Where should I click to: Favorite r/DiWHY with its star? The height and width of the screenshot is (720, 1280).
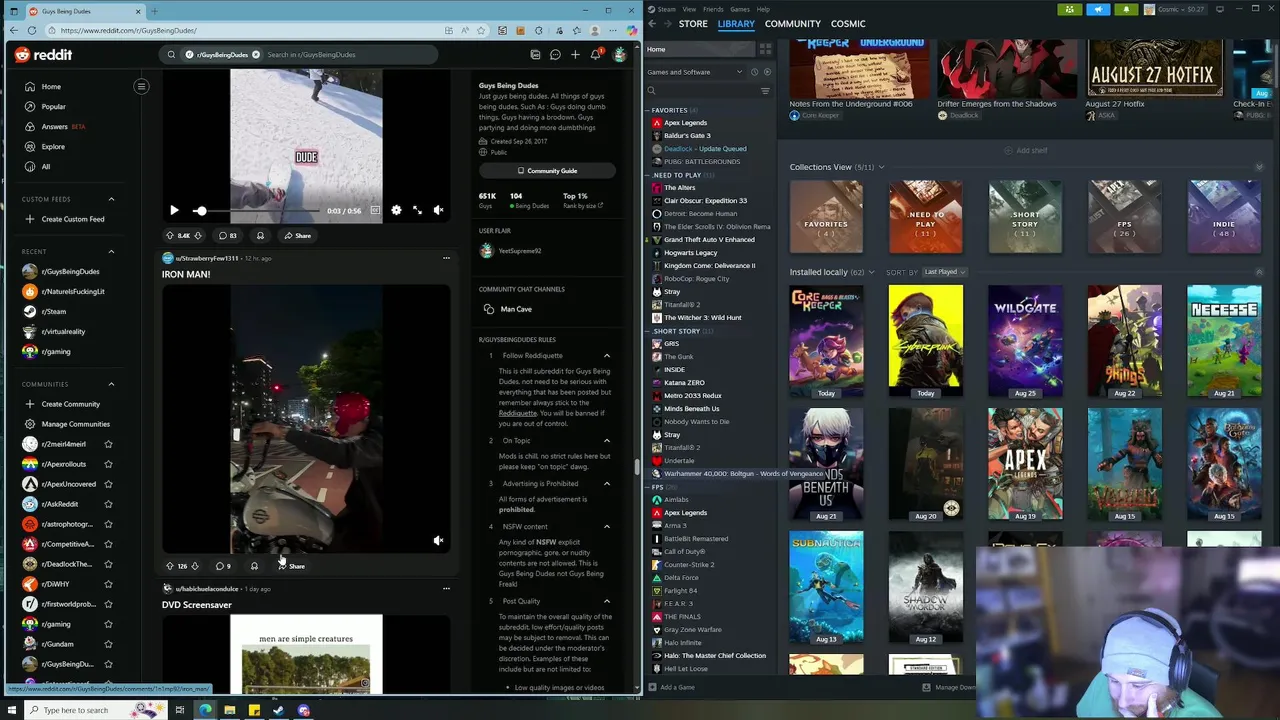(108, 584)
